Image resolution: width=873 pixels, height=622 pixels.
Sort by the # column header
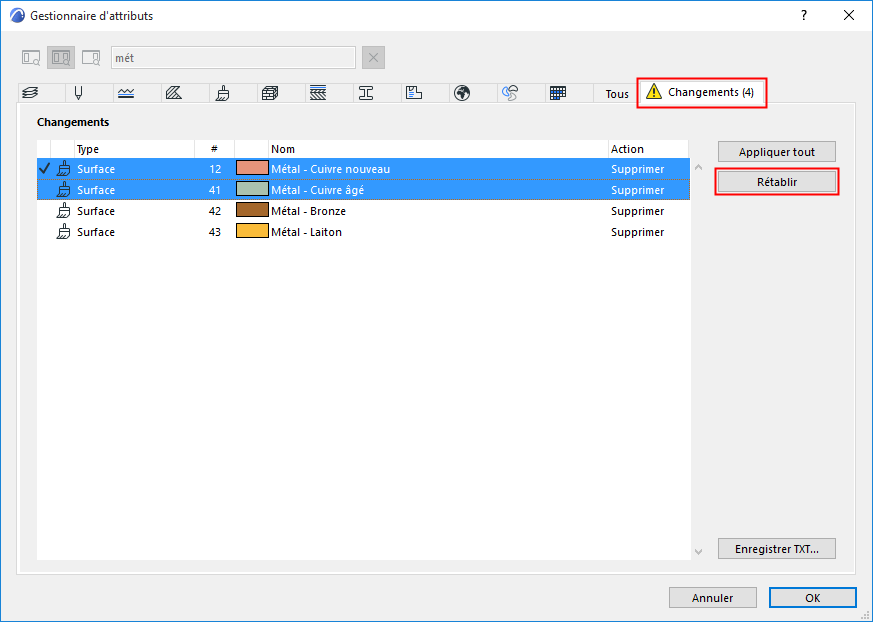pos(214,149)
